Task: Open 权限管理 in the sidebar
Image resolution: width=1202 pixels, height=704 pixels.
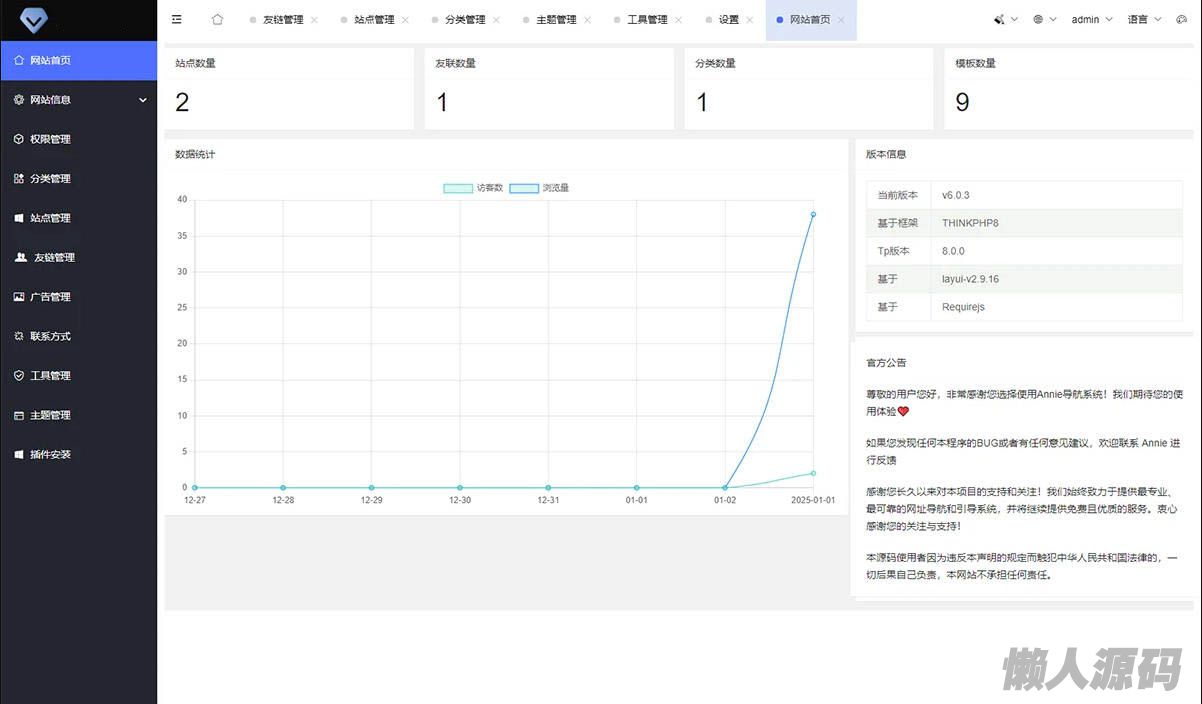Action: 50,139
